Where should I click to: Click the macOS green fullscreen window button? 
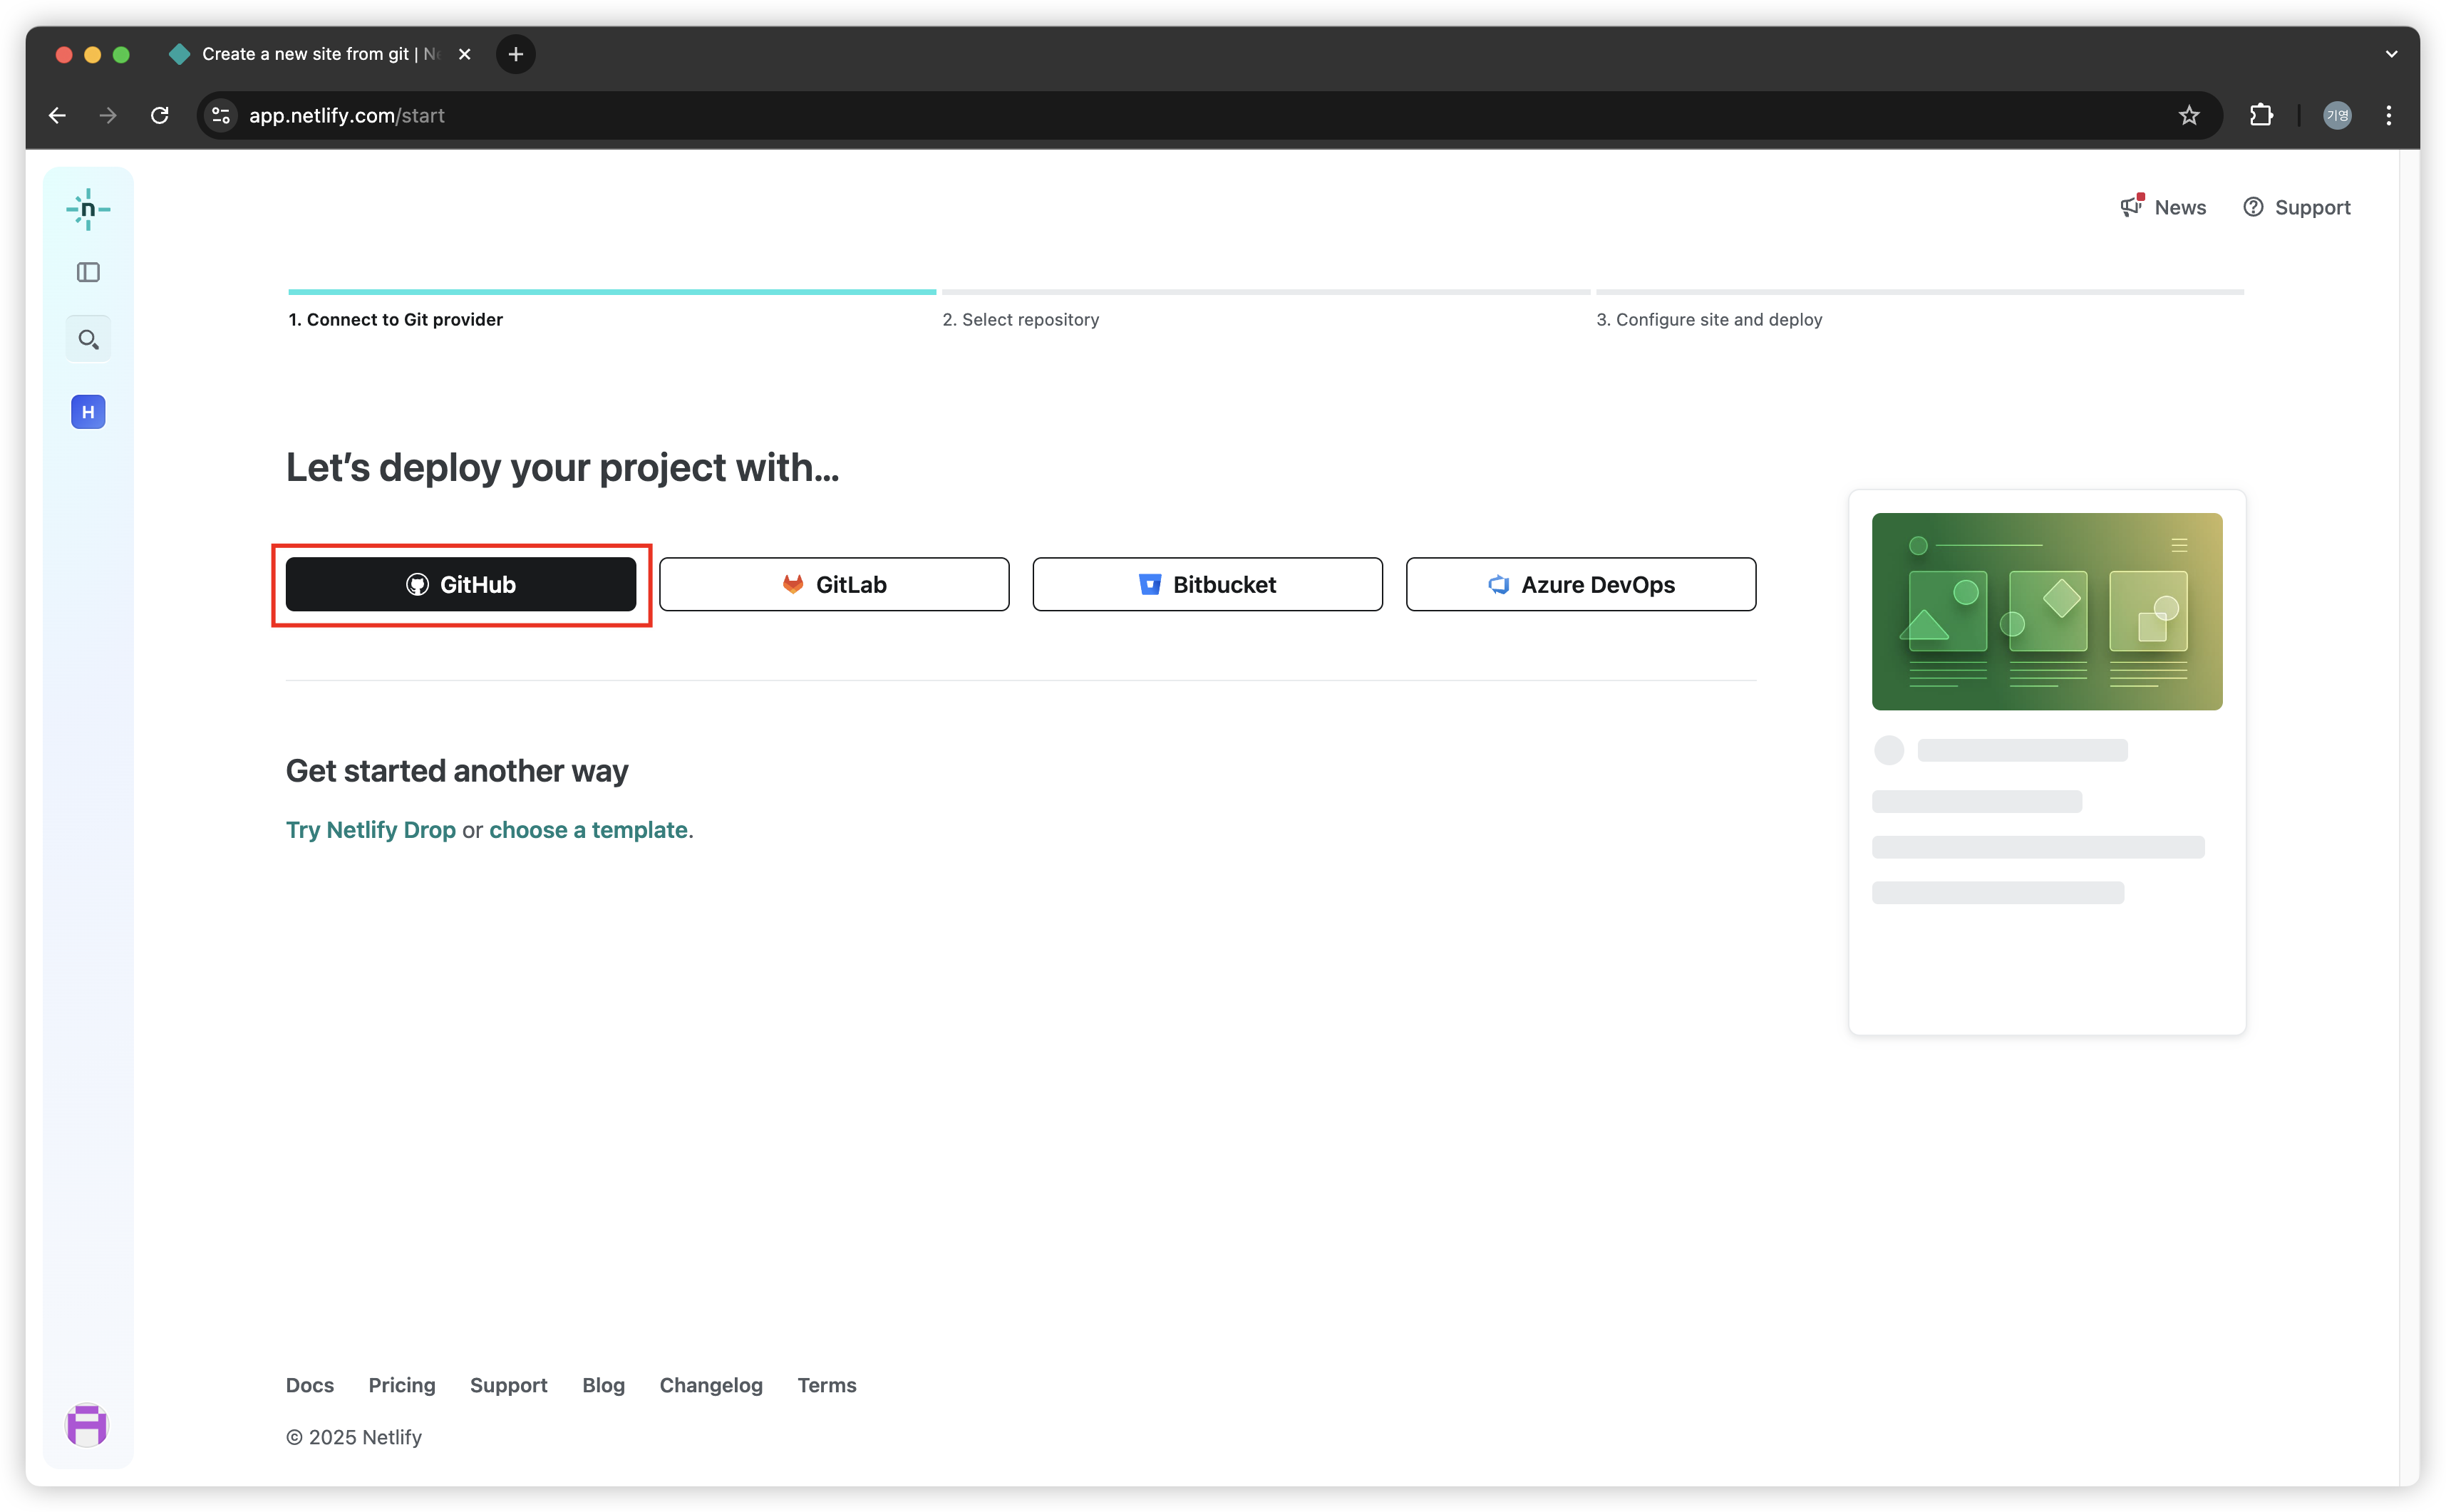[x=121, y=55]
